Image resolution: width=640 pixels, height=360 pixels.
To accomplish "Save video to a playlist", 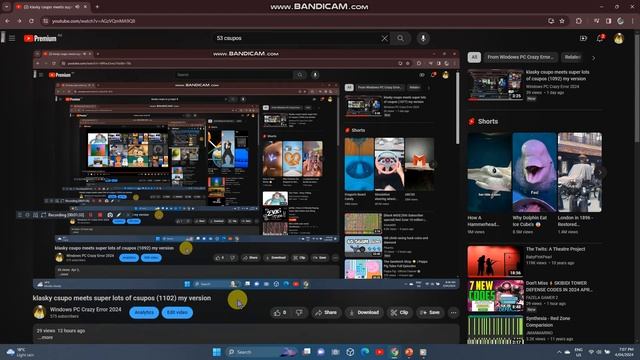I will [x=430, y=313].
